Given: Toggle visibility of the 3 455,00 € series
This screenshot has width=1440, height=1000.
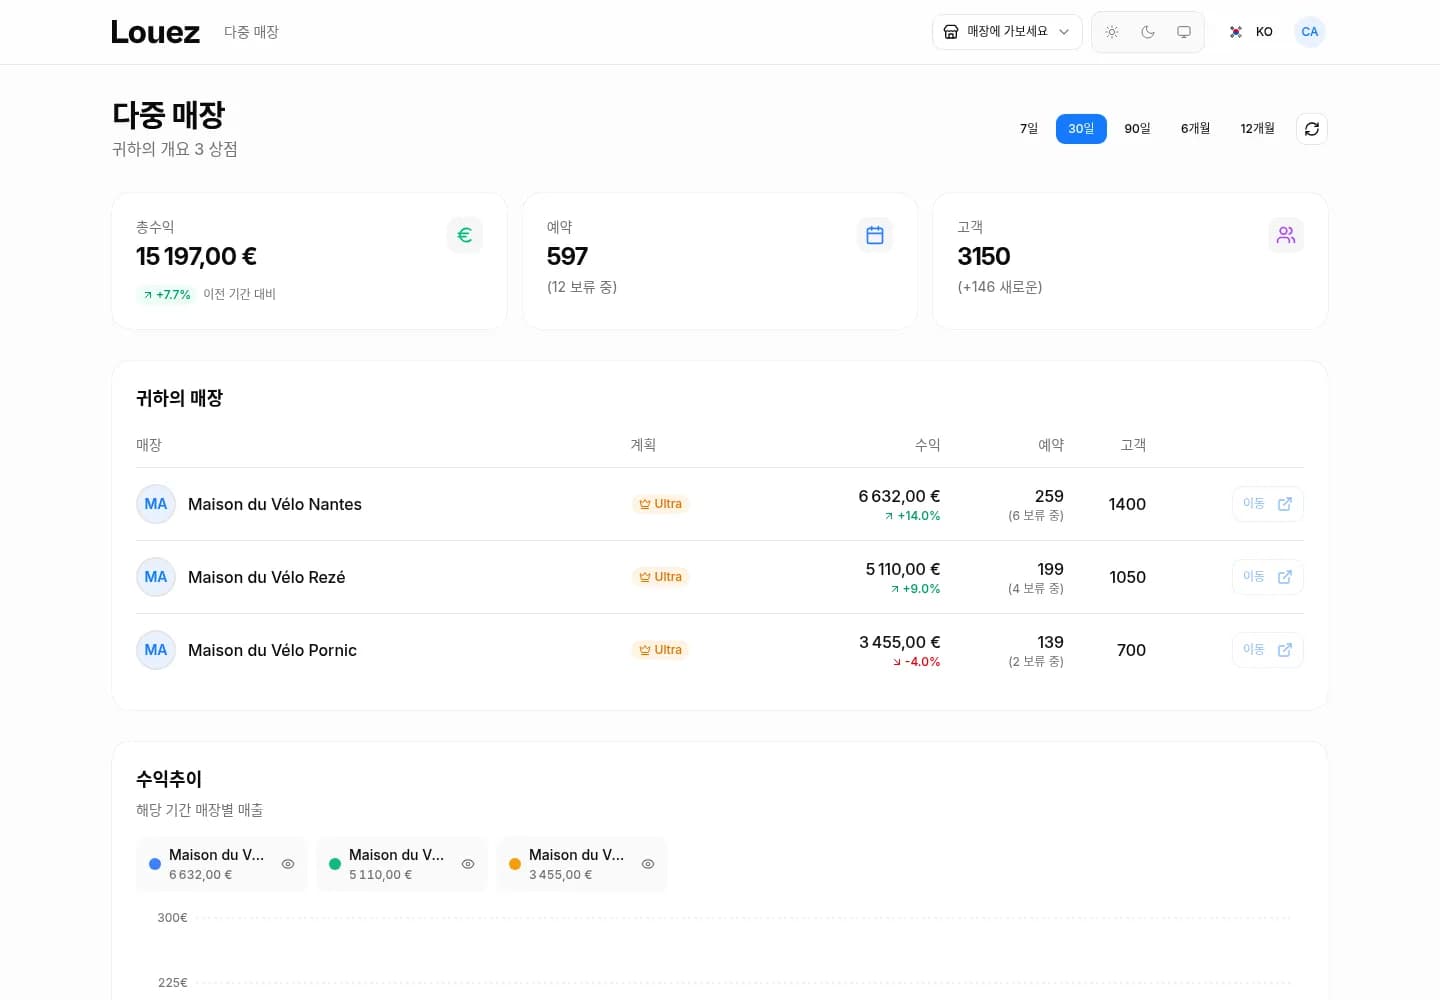Looking at the screenshot, I should (648, 864).
